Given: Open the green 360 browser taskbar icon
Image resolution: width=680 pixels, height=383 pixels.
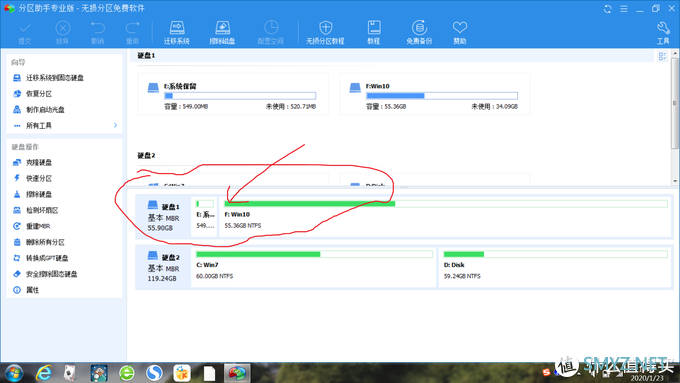Looking at the screenshot, I should pyautogui.click(x=127, y=373).
